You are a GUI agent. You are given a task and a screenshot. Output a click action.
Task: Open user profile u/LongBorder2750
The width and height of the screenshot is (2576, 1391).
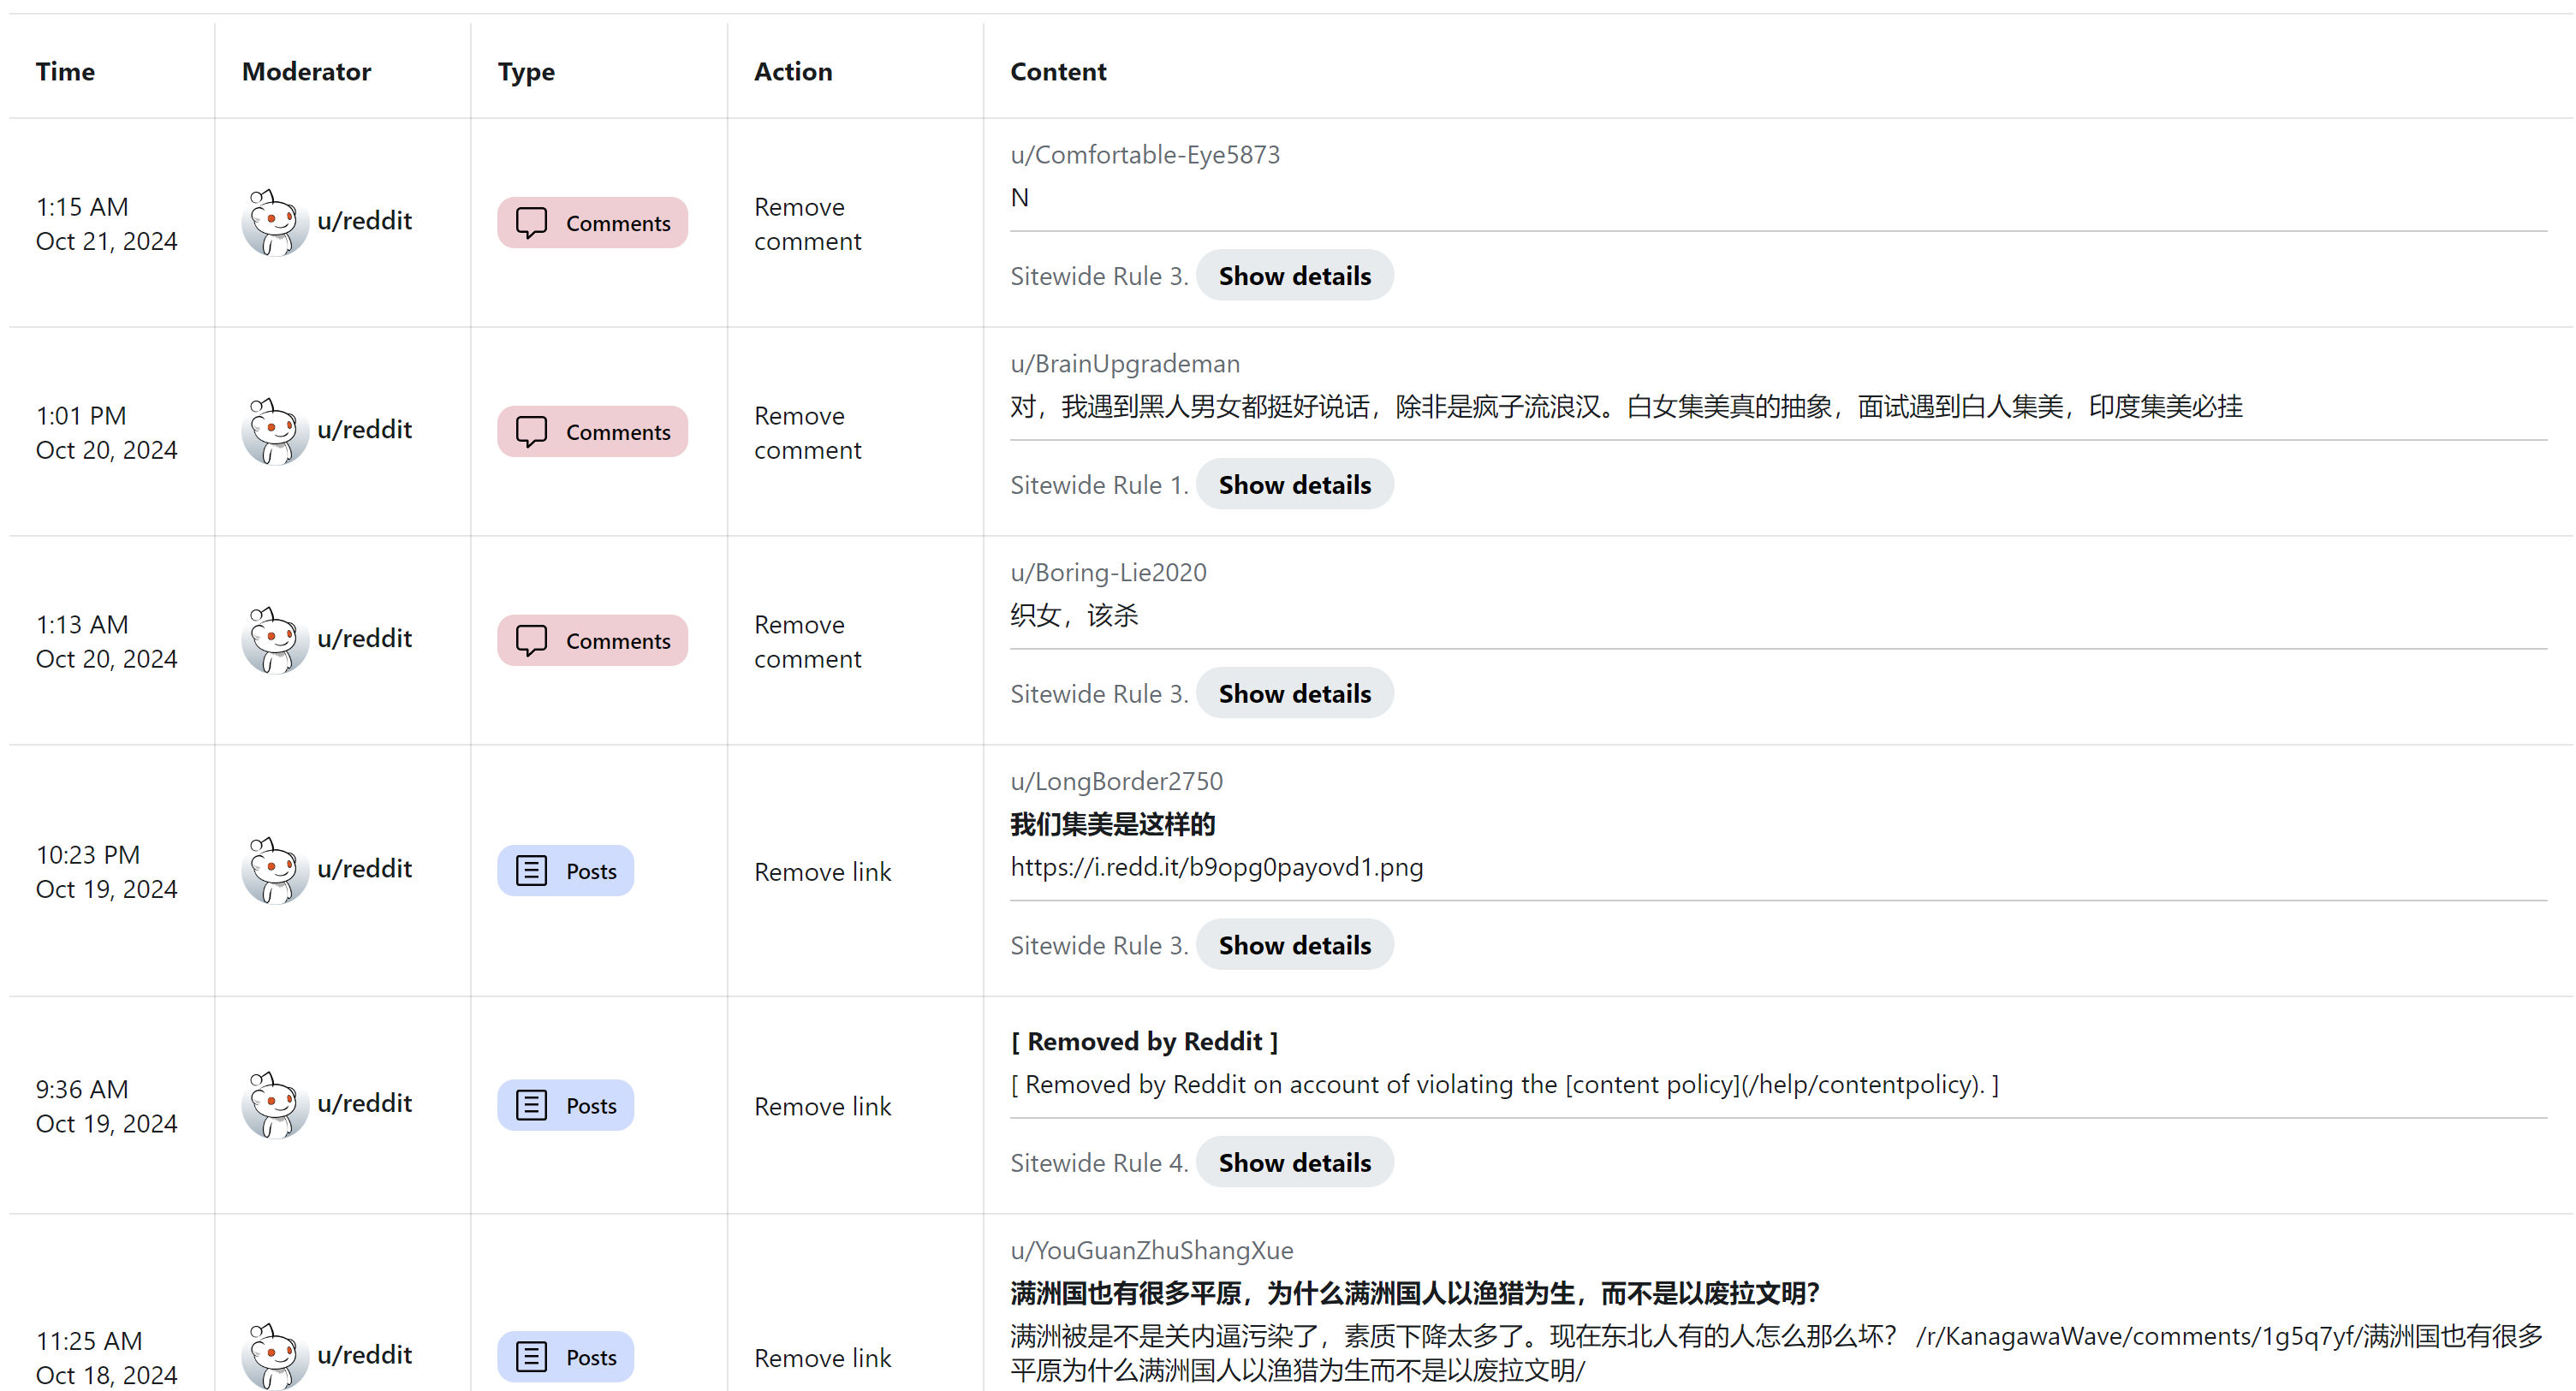(x=1116, y=781)
